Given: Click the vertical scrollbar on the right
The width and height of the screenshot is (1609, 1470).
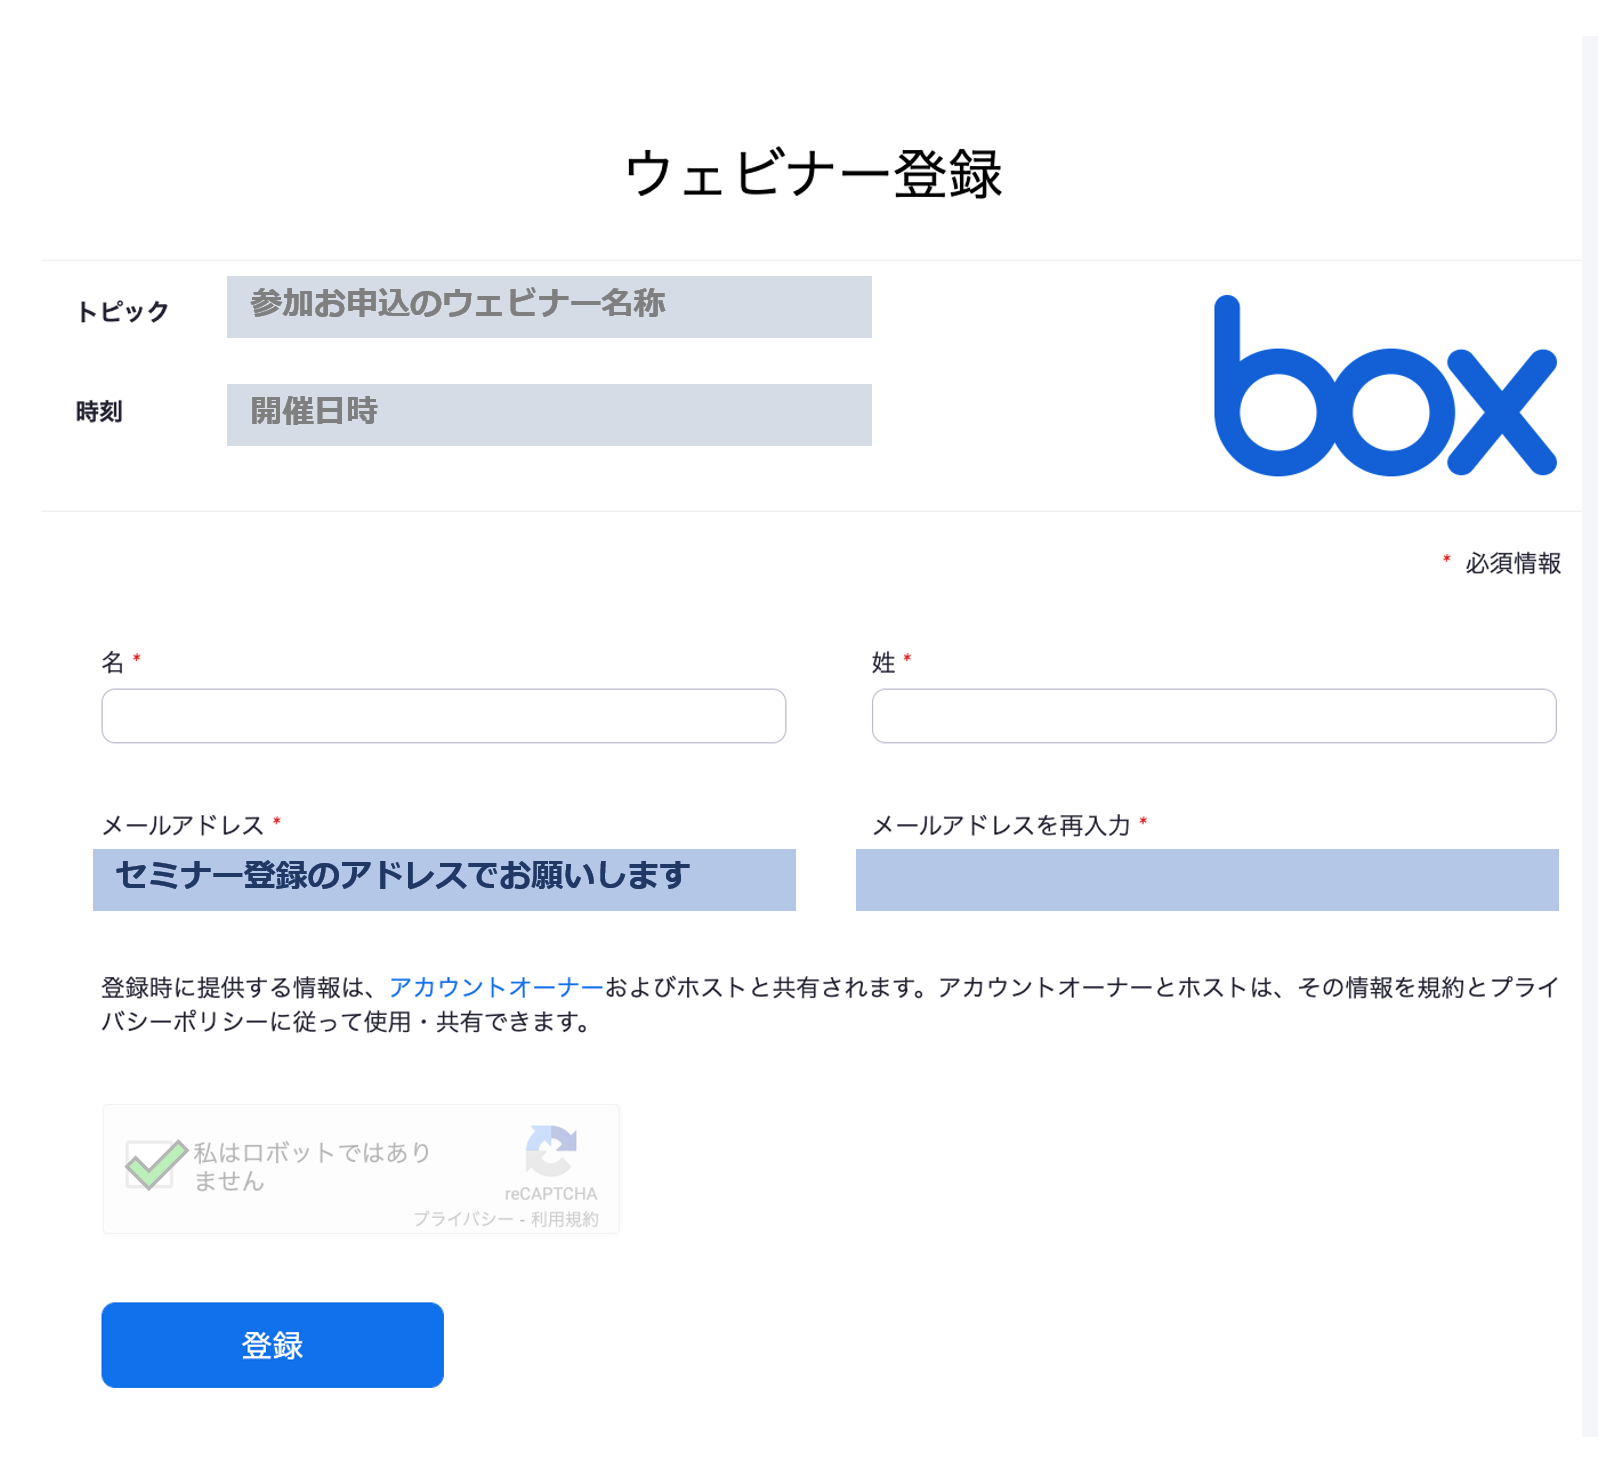Looking at the screenshot, I should click(x=1590, y=736).
